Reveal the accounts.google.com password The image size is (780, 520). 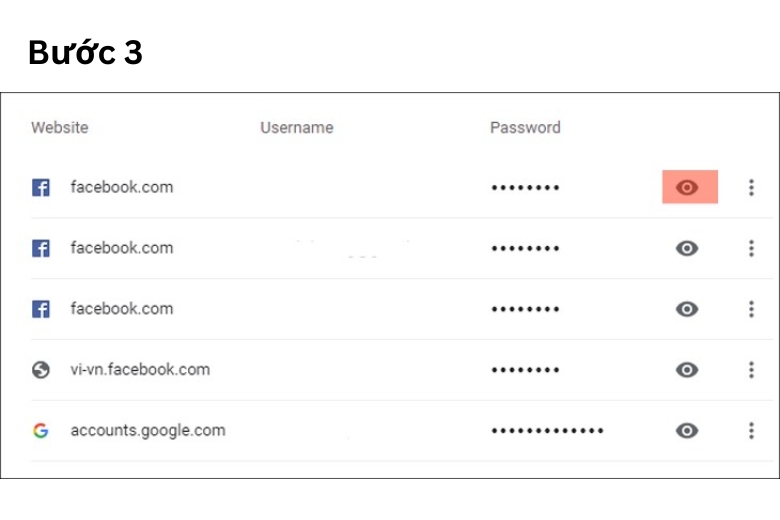tap(687, 431)
